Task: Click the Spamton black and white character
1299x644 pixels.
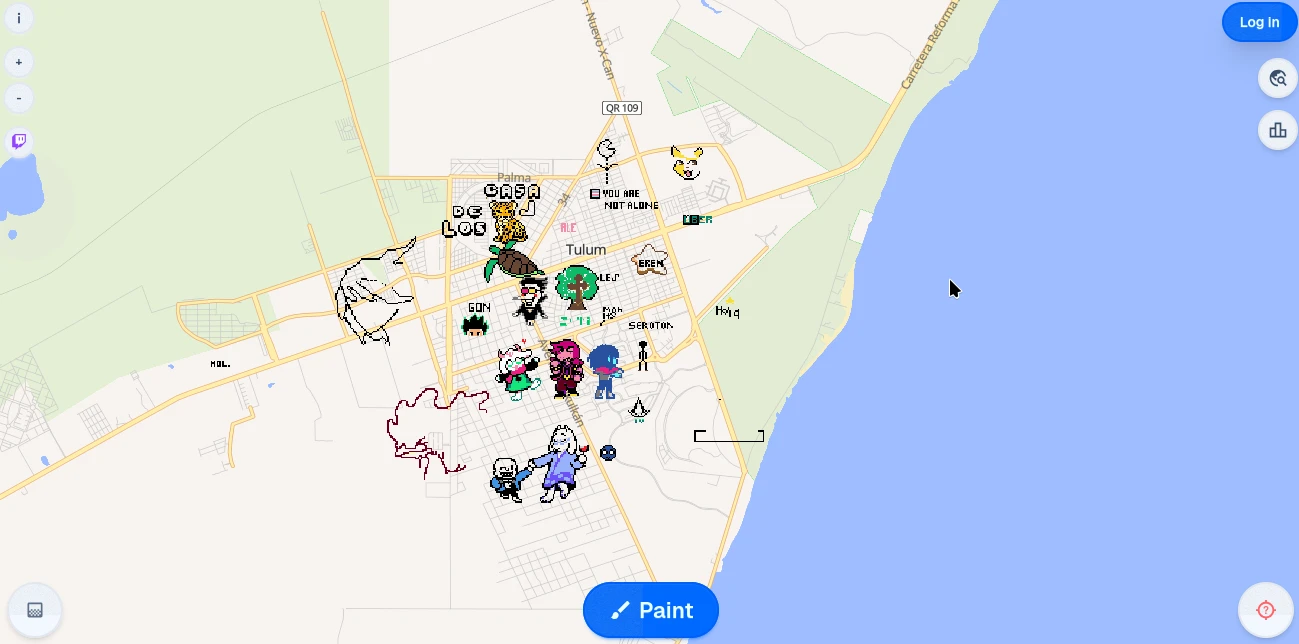Action: tap(531, 301)
